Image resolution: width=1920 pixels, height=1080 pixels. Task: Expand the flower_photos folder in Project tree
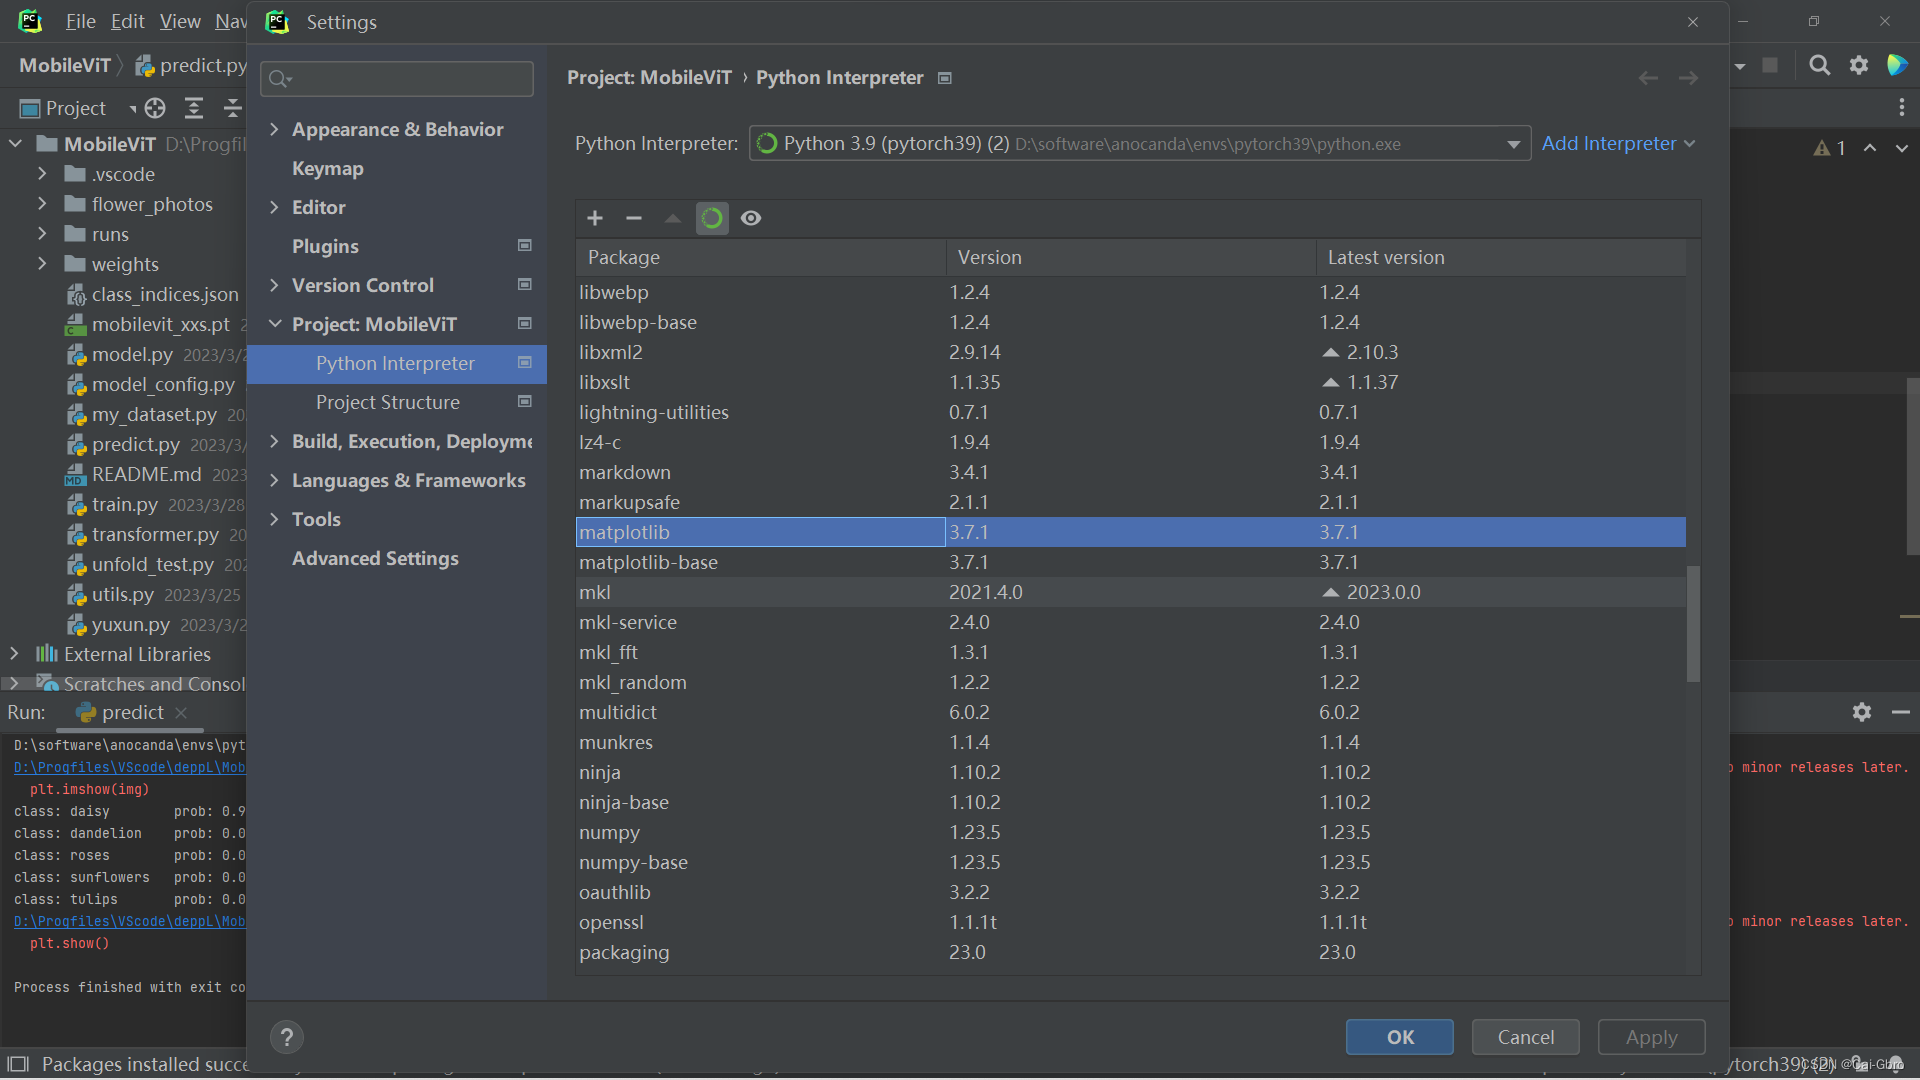pos(42,204)
